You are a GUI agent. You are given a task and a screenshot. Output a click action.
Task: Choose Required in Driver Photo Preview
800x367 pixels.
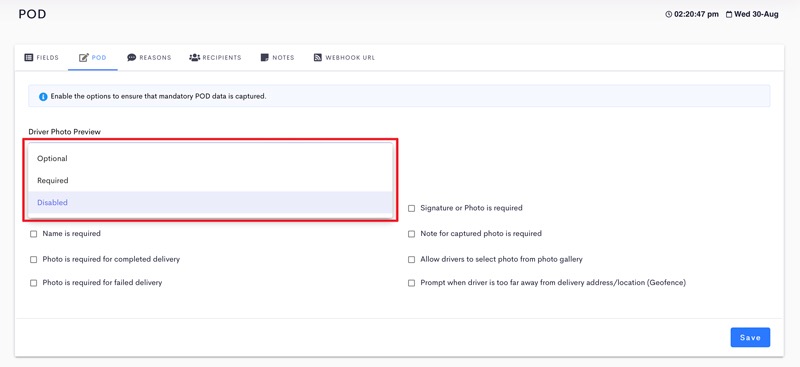(210, 181)
